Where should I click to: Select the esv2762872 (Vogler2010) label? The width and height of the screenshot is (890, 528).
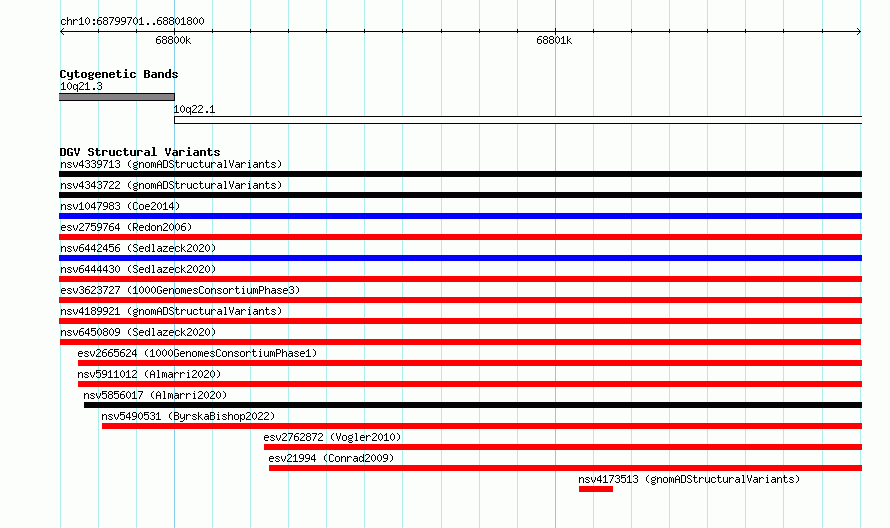[x=332, y=437]
